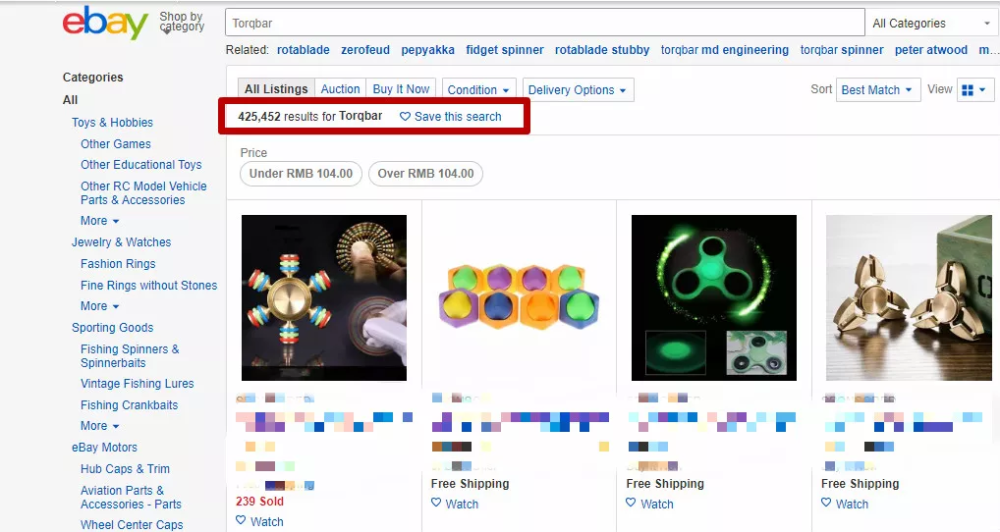Open related search peter atwood

tap(931, 50)
